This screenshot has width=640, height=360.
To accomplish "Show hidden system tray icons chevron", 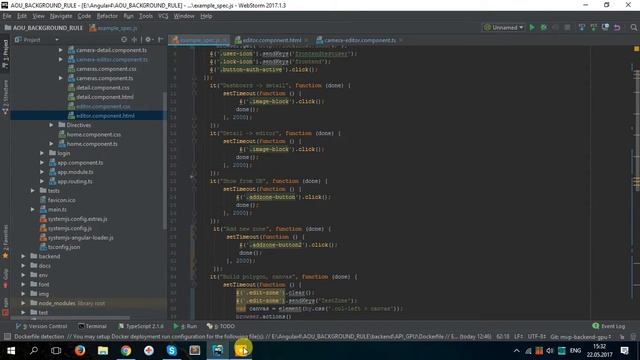I will tap(516, 351).
